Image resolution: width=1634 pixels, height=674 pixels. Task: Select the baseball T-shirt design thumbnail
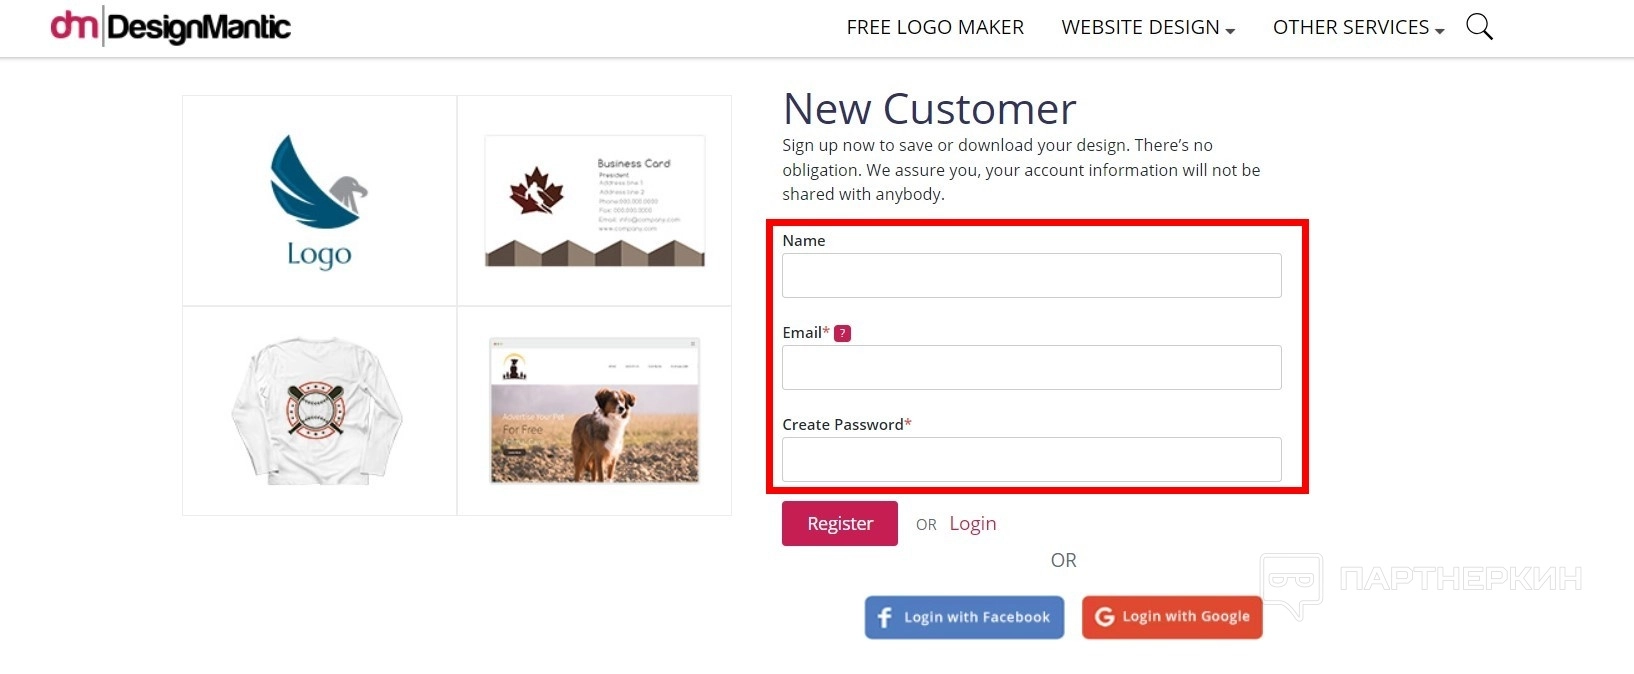tap(319, 411)
